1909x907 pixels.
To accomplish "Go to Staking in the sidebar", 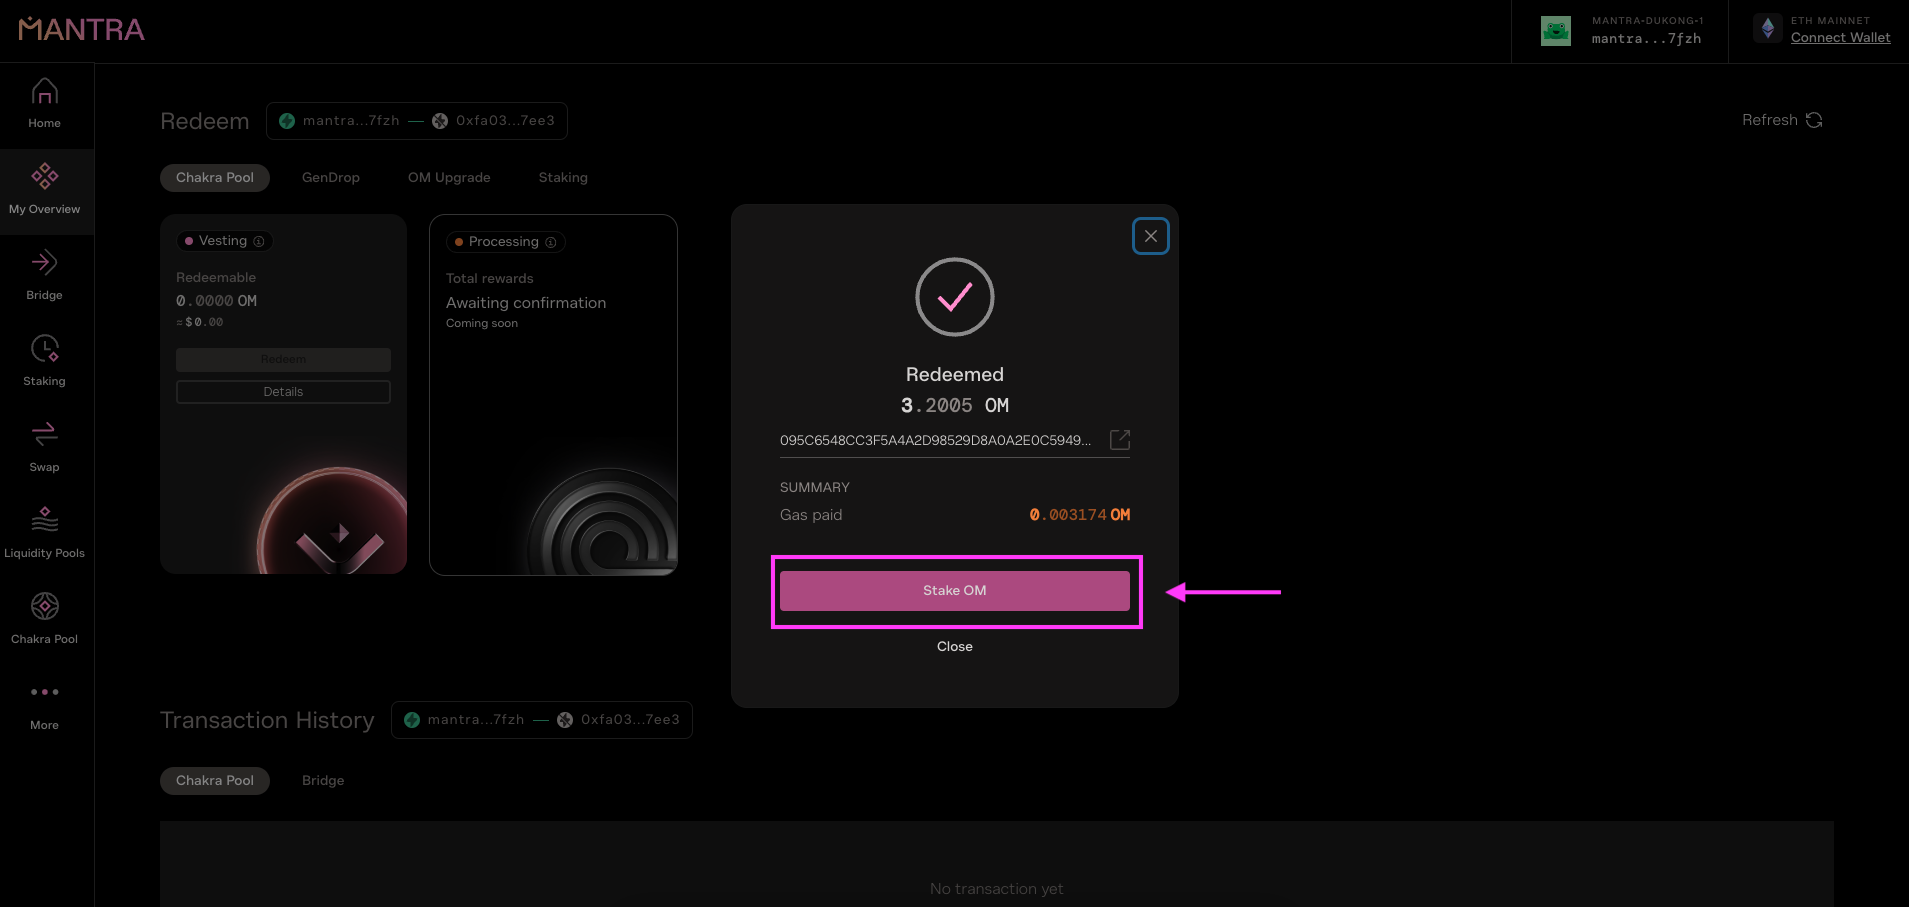I will [44, 362].
